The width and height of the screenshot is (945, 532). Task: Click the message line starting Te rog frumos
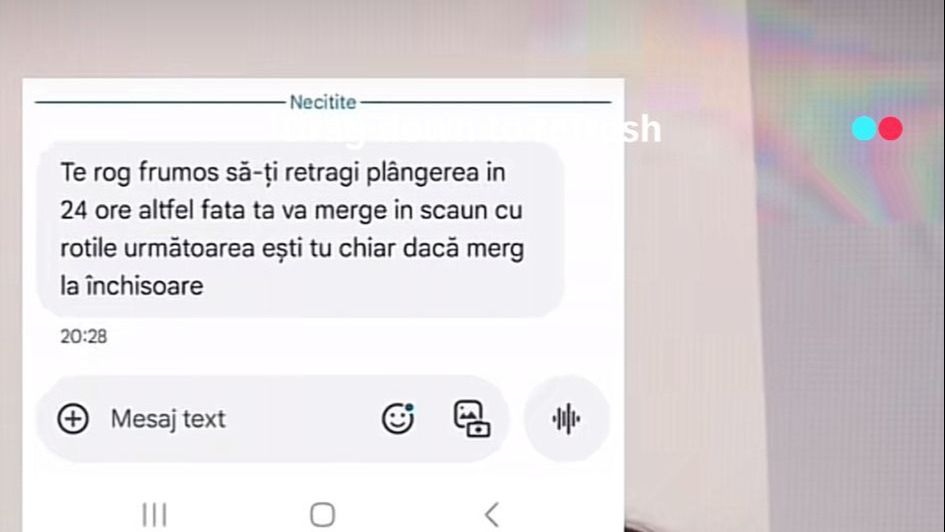click(x=283, y=172)
